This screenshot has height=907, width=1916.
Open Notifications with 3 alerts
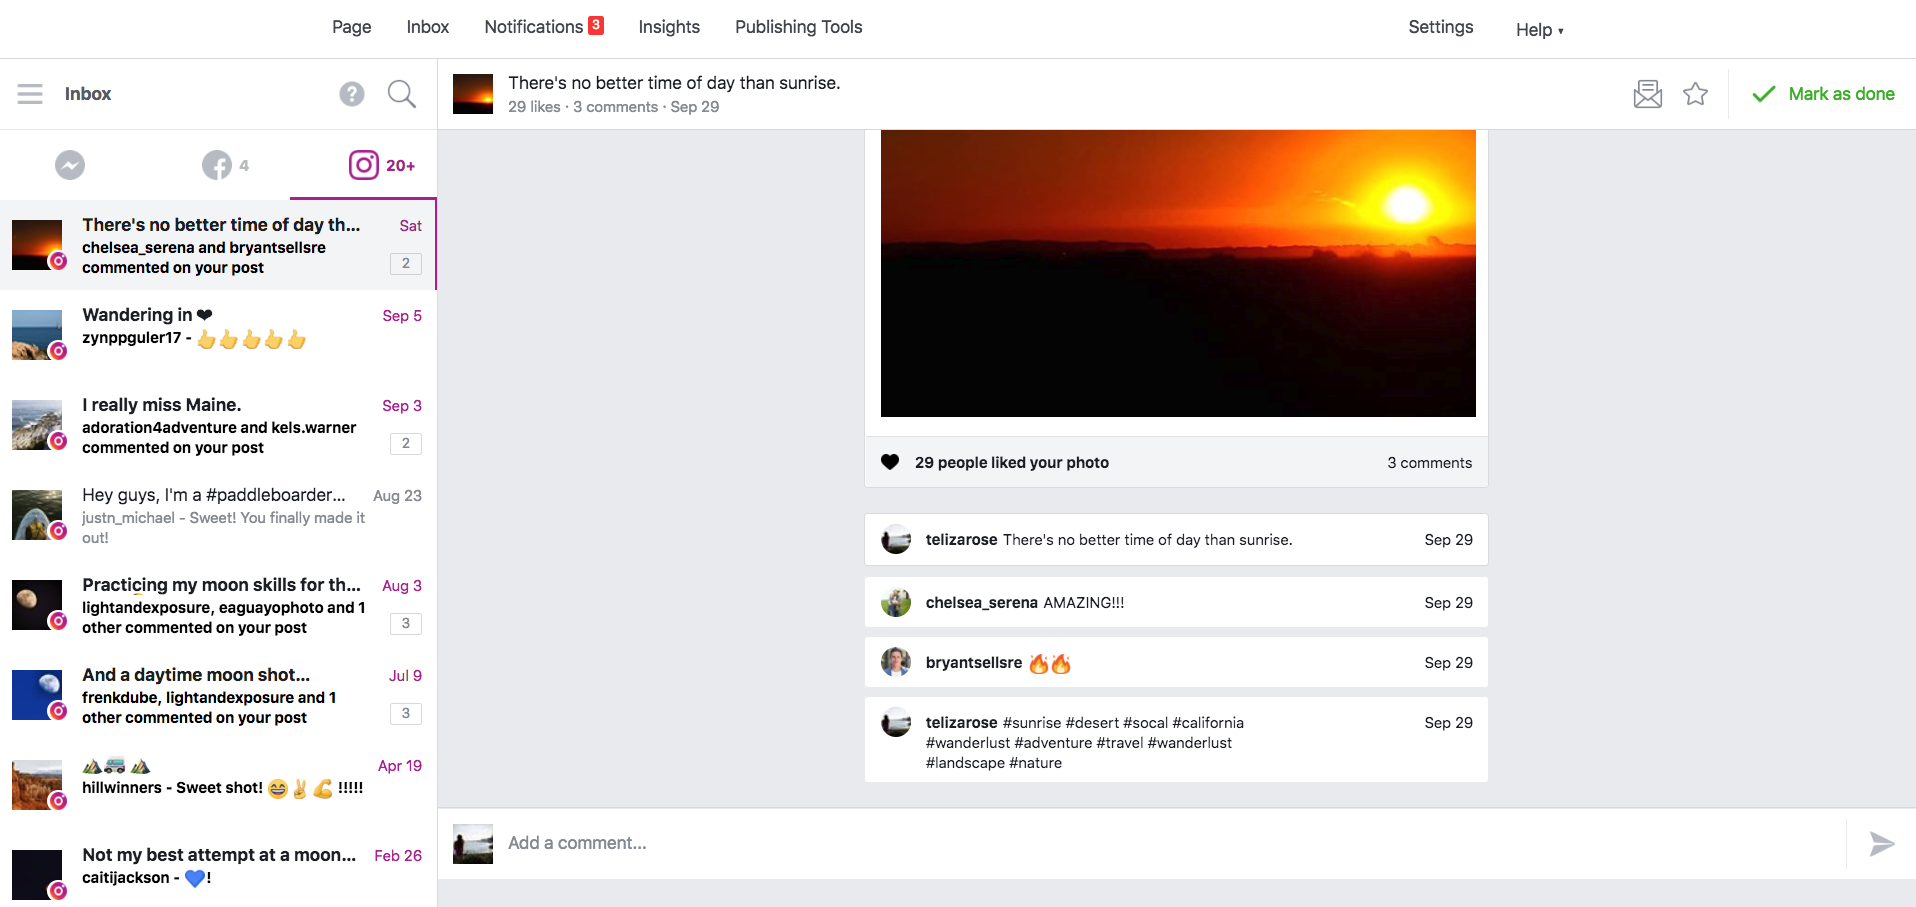pos(544,27)
